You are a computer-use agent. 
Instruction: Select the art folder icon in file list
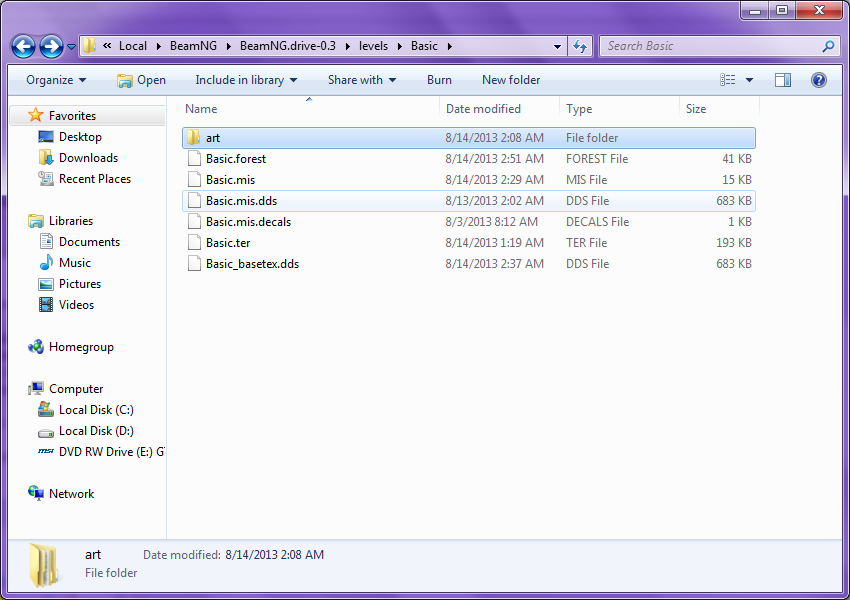194,138
